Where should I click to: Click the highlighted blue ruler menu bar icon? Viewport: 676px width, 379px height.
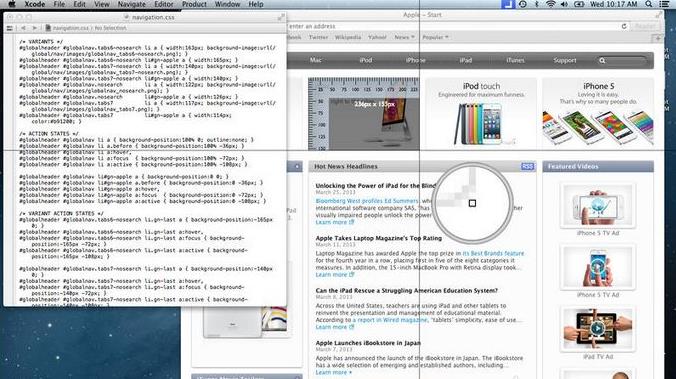[x=508, y=4]
